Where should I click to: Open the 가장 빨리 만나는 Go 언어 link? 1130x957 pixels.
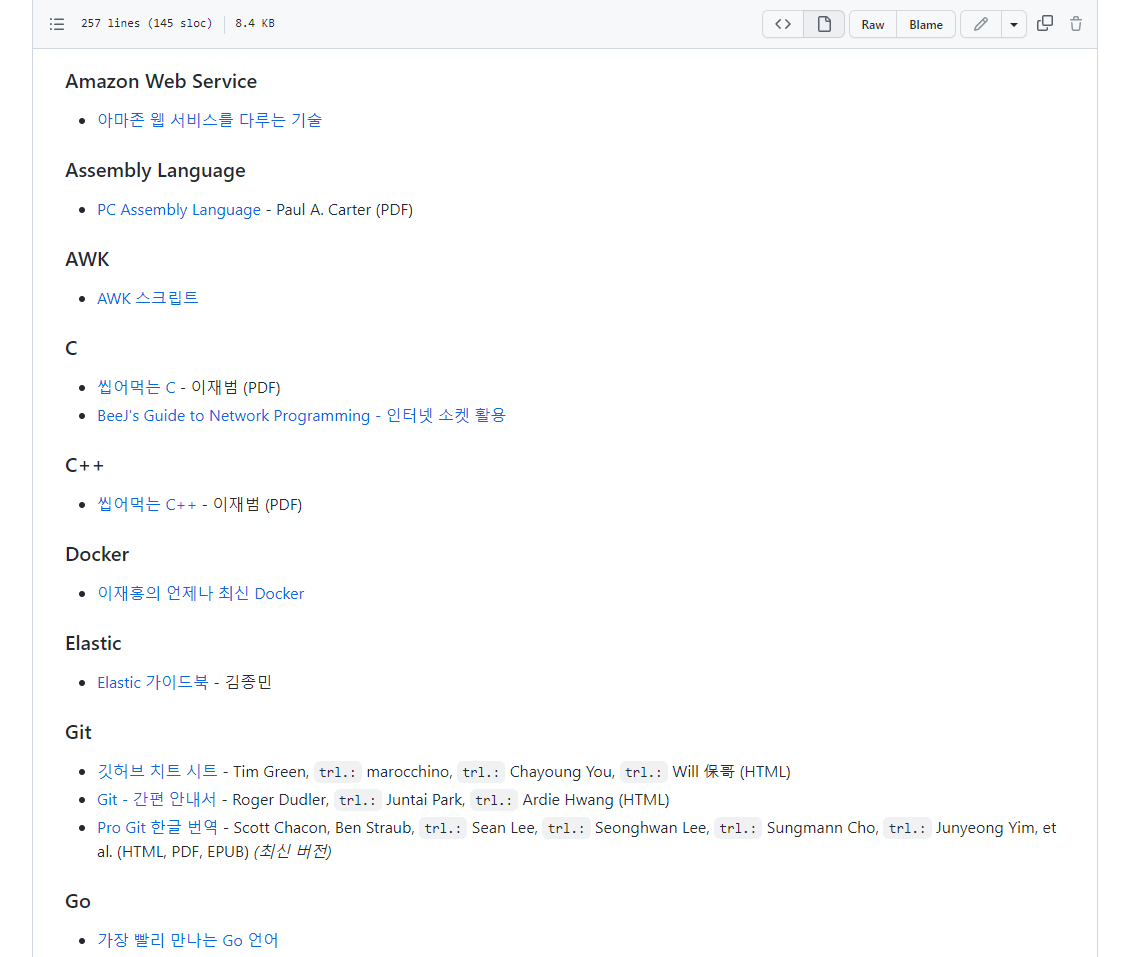click(187, 940)
